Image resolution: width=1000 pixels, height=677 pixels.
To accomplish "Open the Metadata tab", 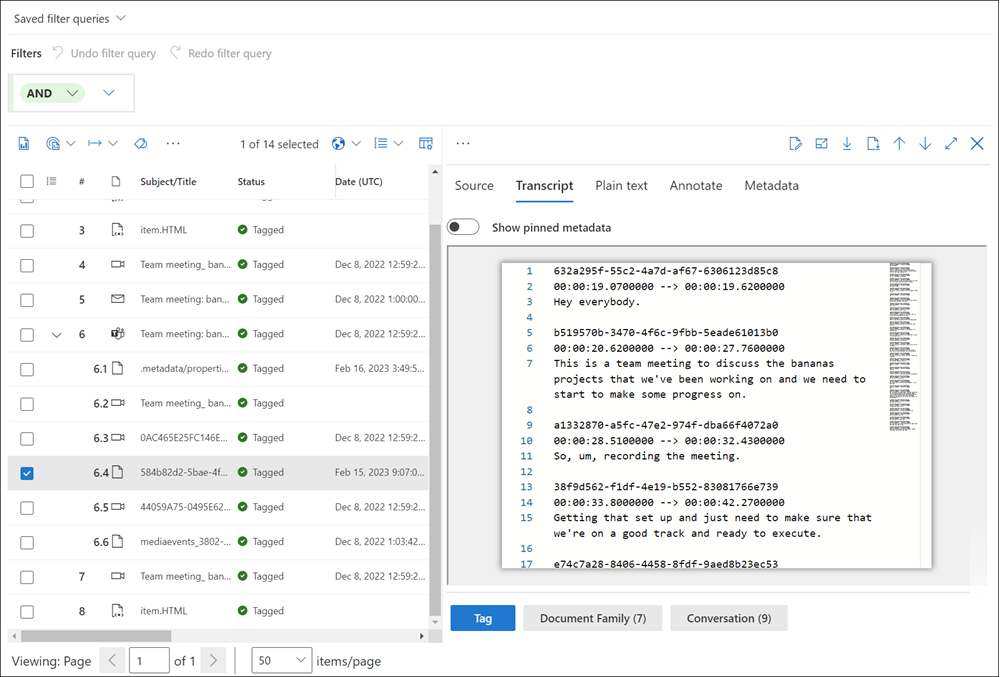I will coord(770,185).
